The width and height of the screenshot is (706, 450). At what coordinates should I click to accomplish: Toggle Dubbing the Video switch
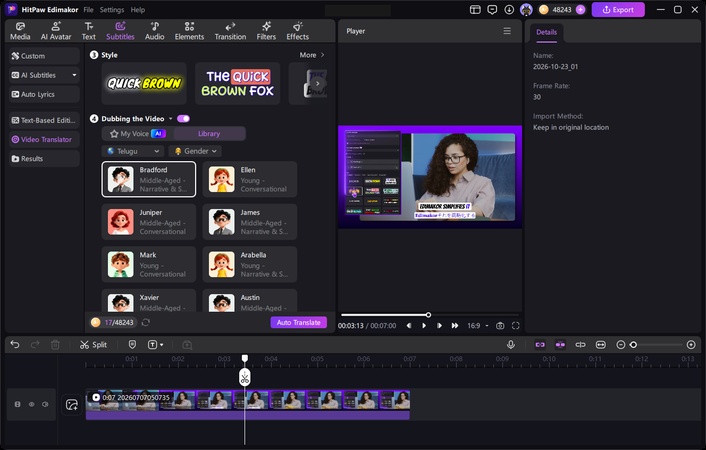point(183,118)
